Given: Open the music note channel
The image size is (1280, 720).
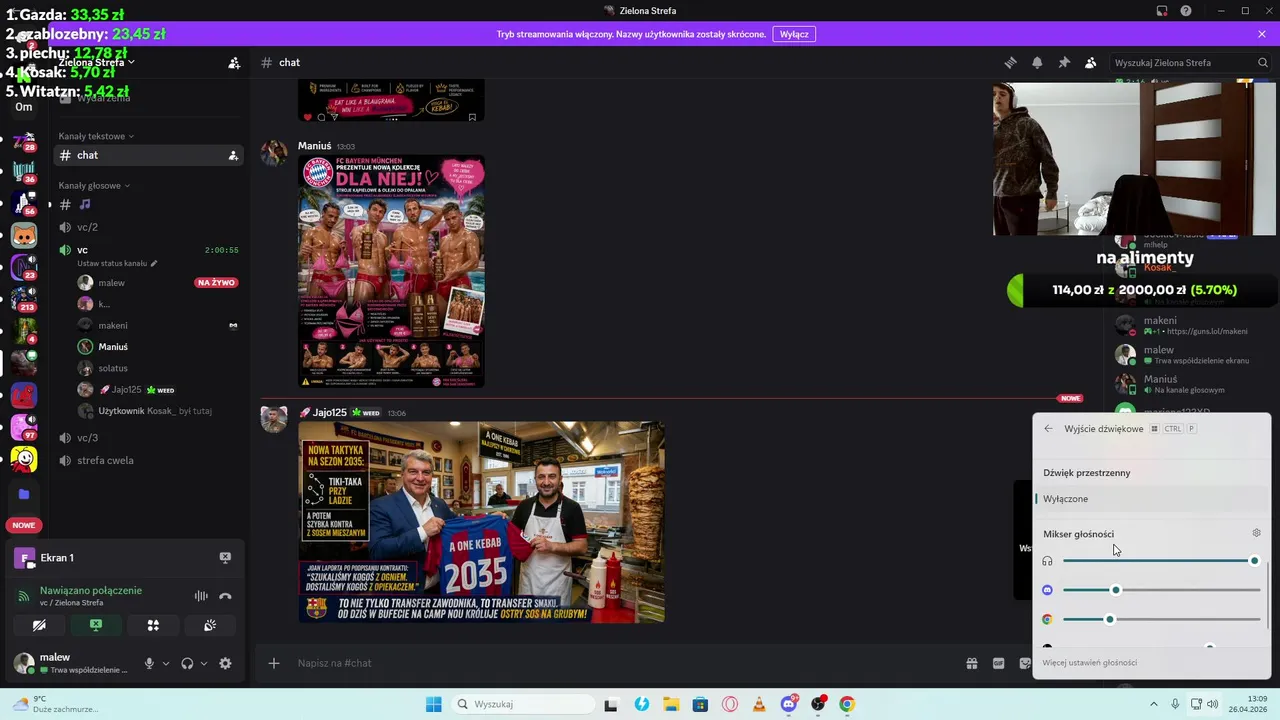Looking at the screenshot, I should (x=148, y=204).
